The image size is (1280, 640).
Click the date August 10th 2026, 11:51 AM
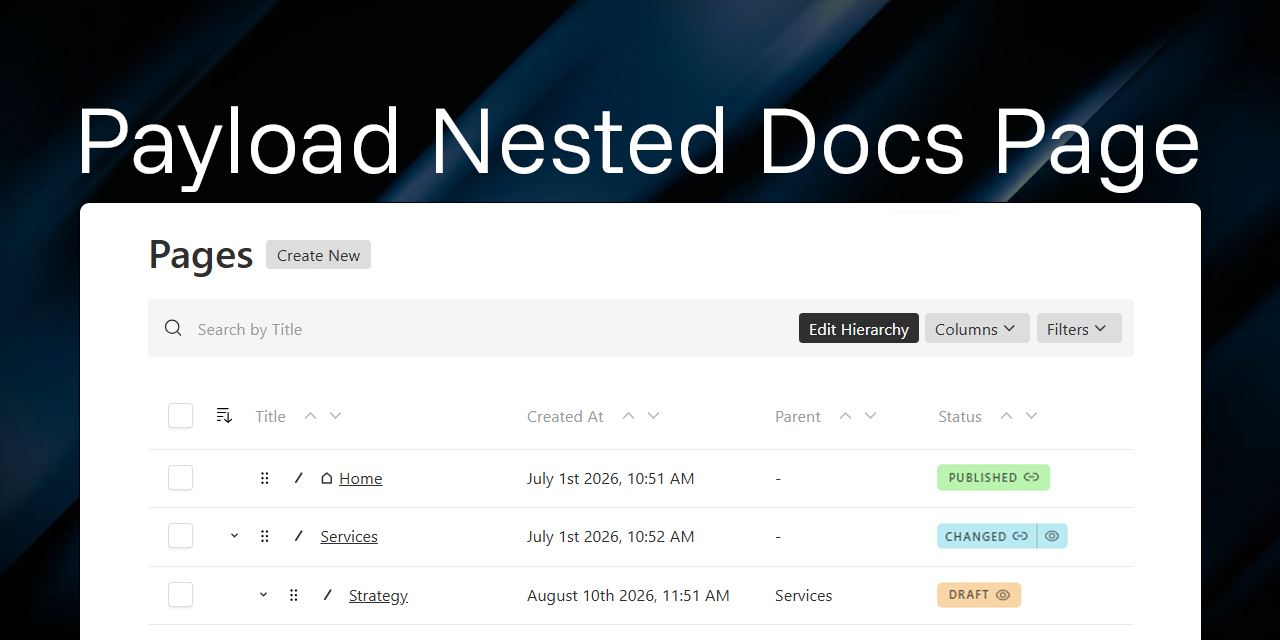pos(628,596)
